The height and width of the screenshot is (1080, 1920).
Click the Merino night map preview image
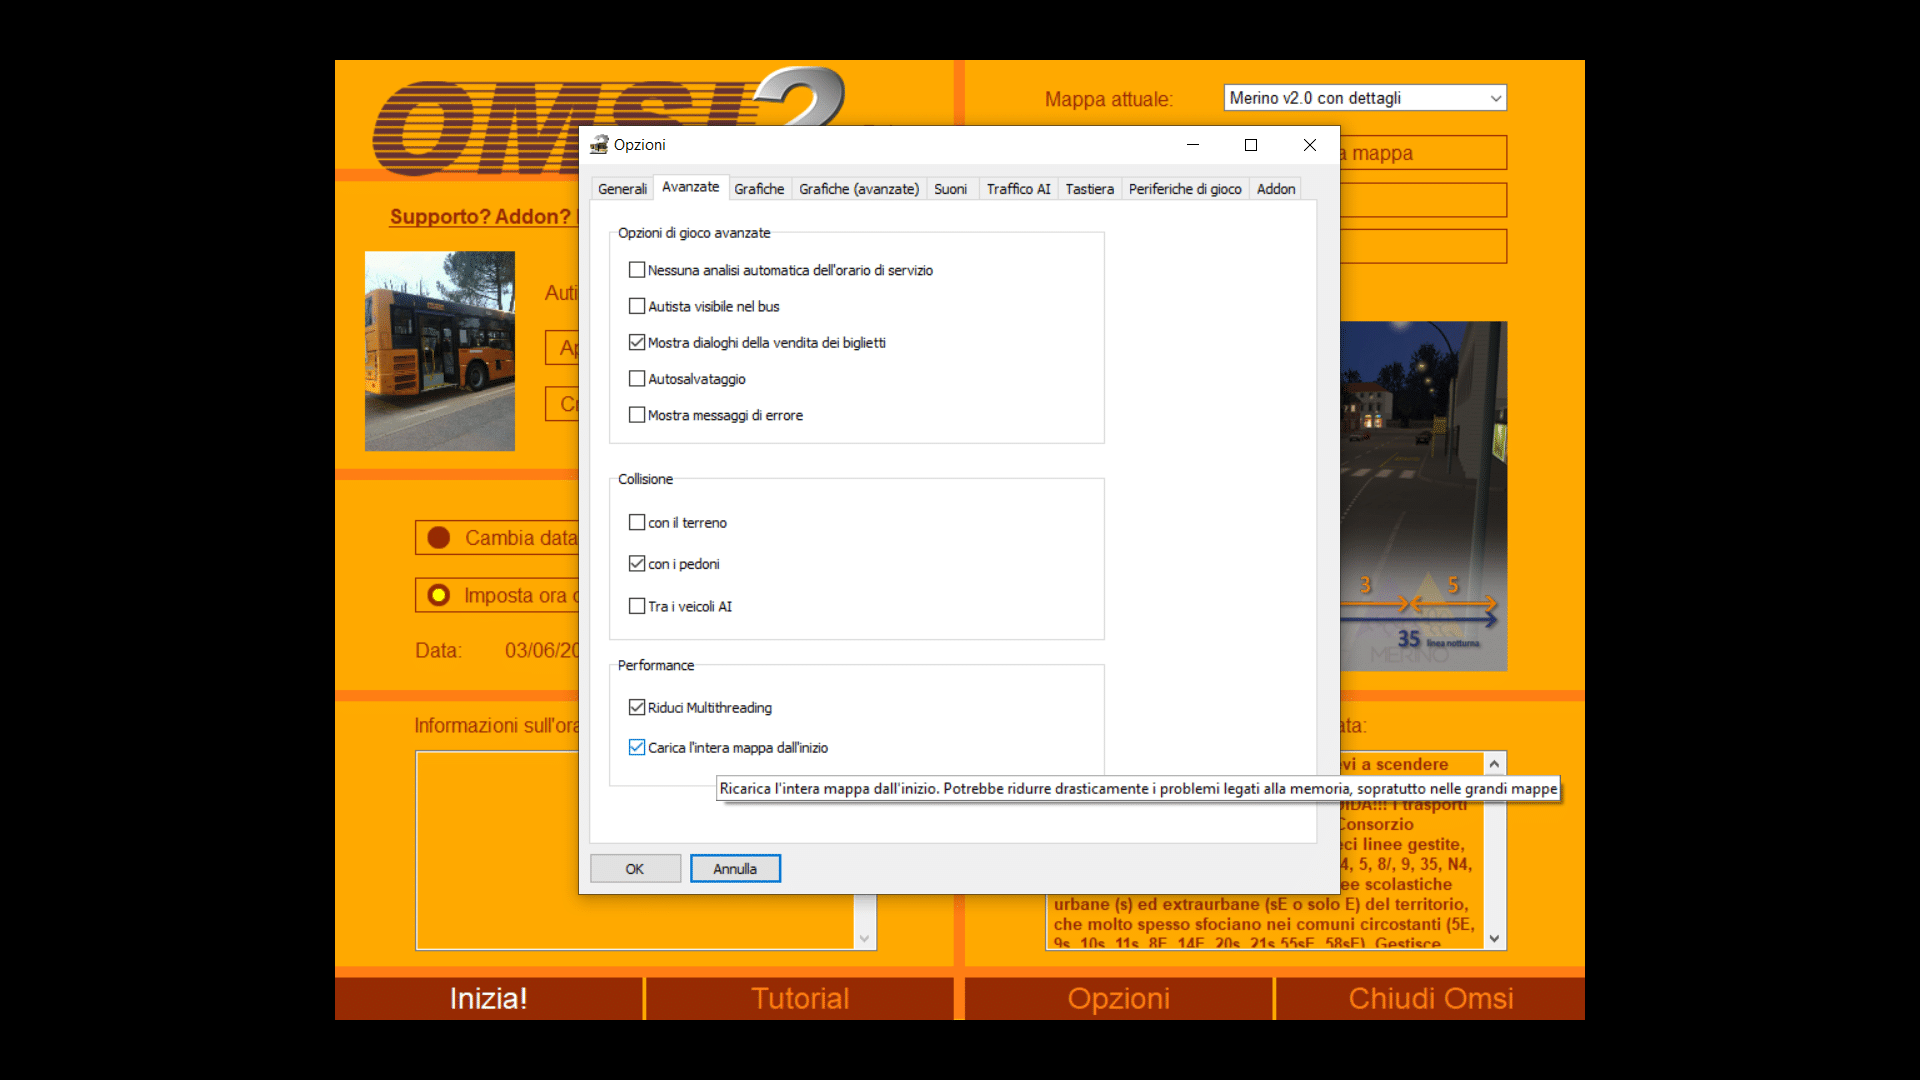point(1423,495)
